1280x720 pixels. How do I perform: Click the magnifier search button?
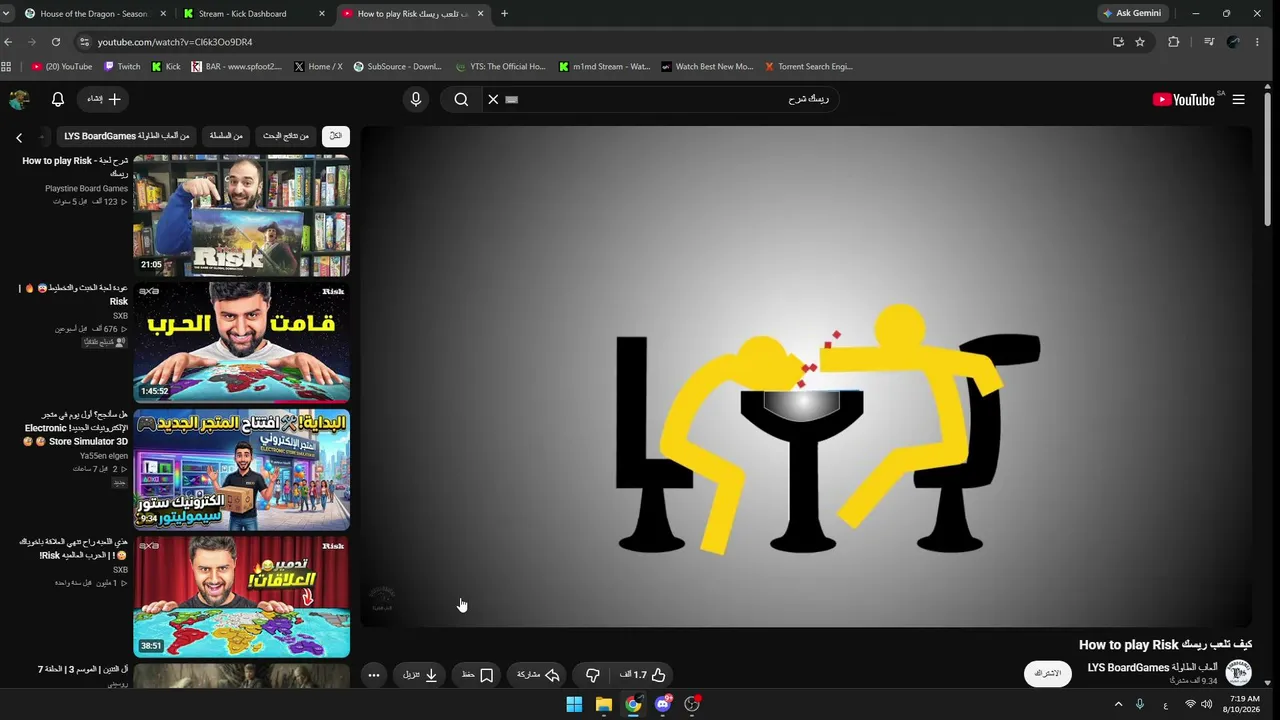pos(461,99)
